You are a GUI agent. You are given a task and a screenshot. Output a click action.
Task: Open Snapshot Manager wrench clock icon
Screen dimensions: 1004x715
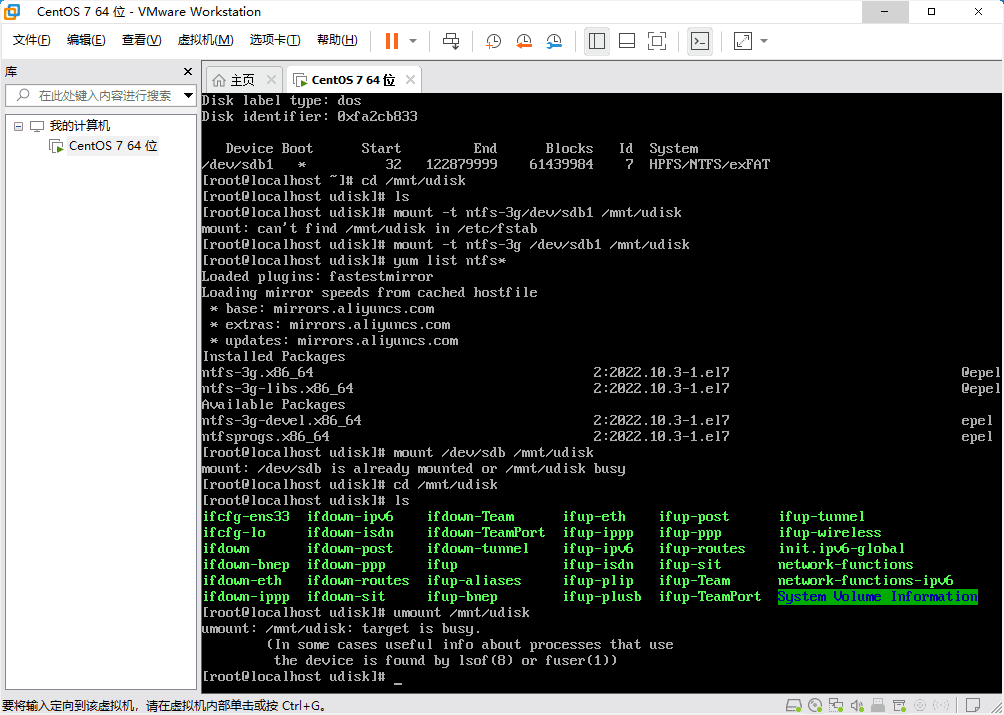coord(554,41)
